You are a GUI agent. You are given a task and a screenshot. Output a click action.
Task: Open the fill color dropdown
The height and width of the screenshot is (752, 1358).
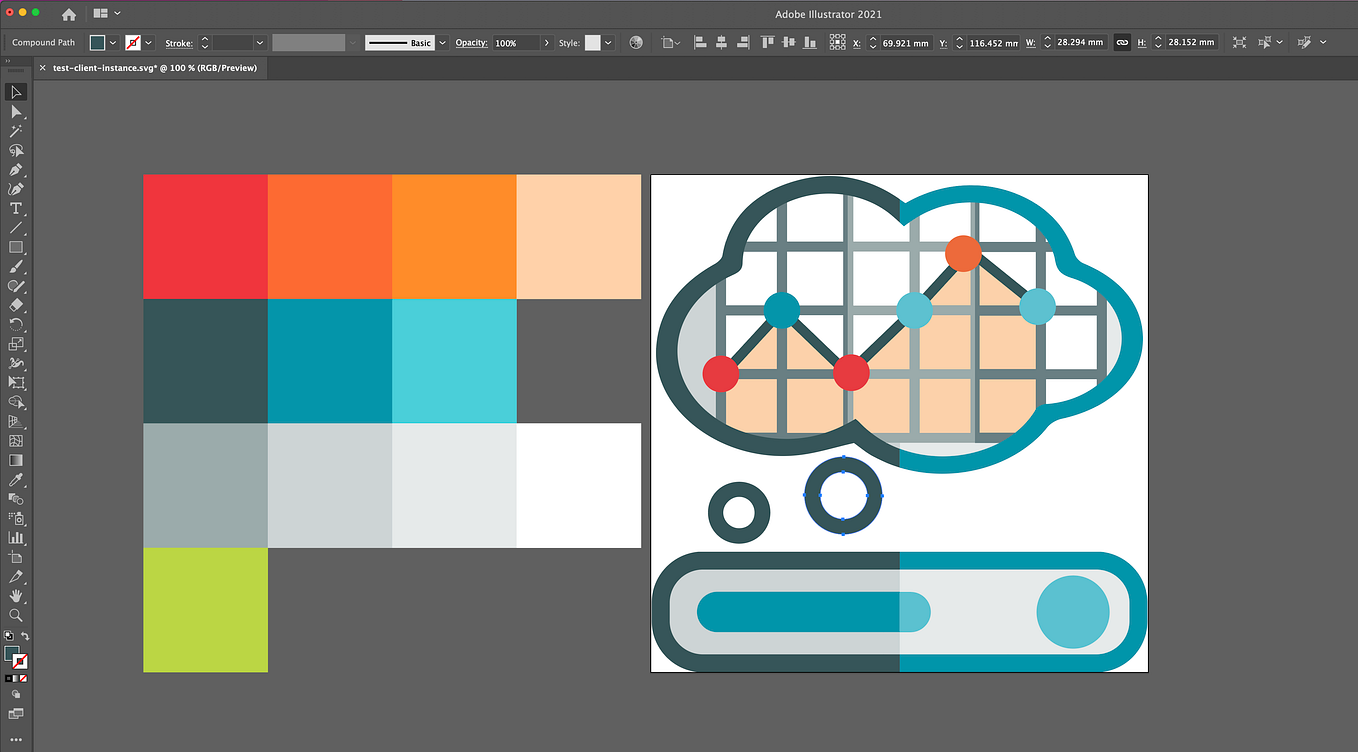113,43
